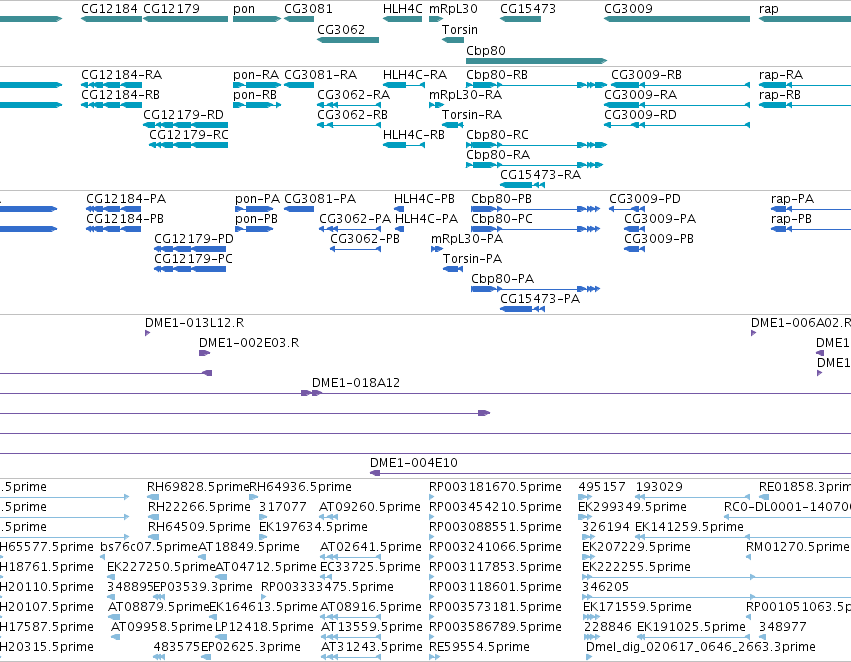
Task: Select EST RE01858.3prime
Action: 805,487
